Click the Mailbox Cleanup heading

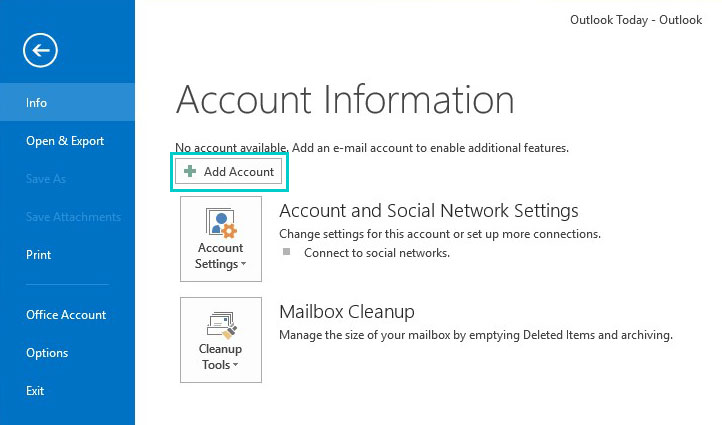(347, 312)
